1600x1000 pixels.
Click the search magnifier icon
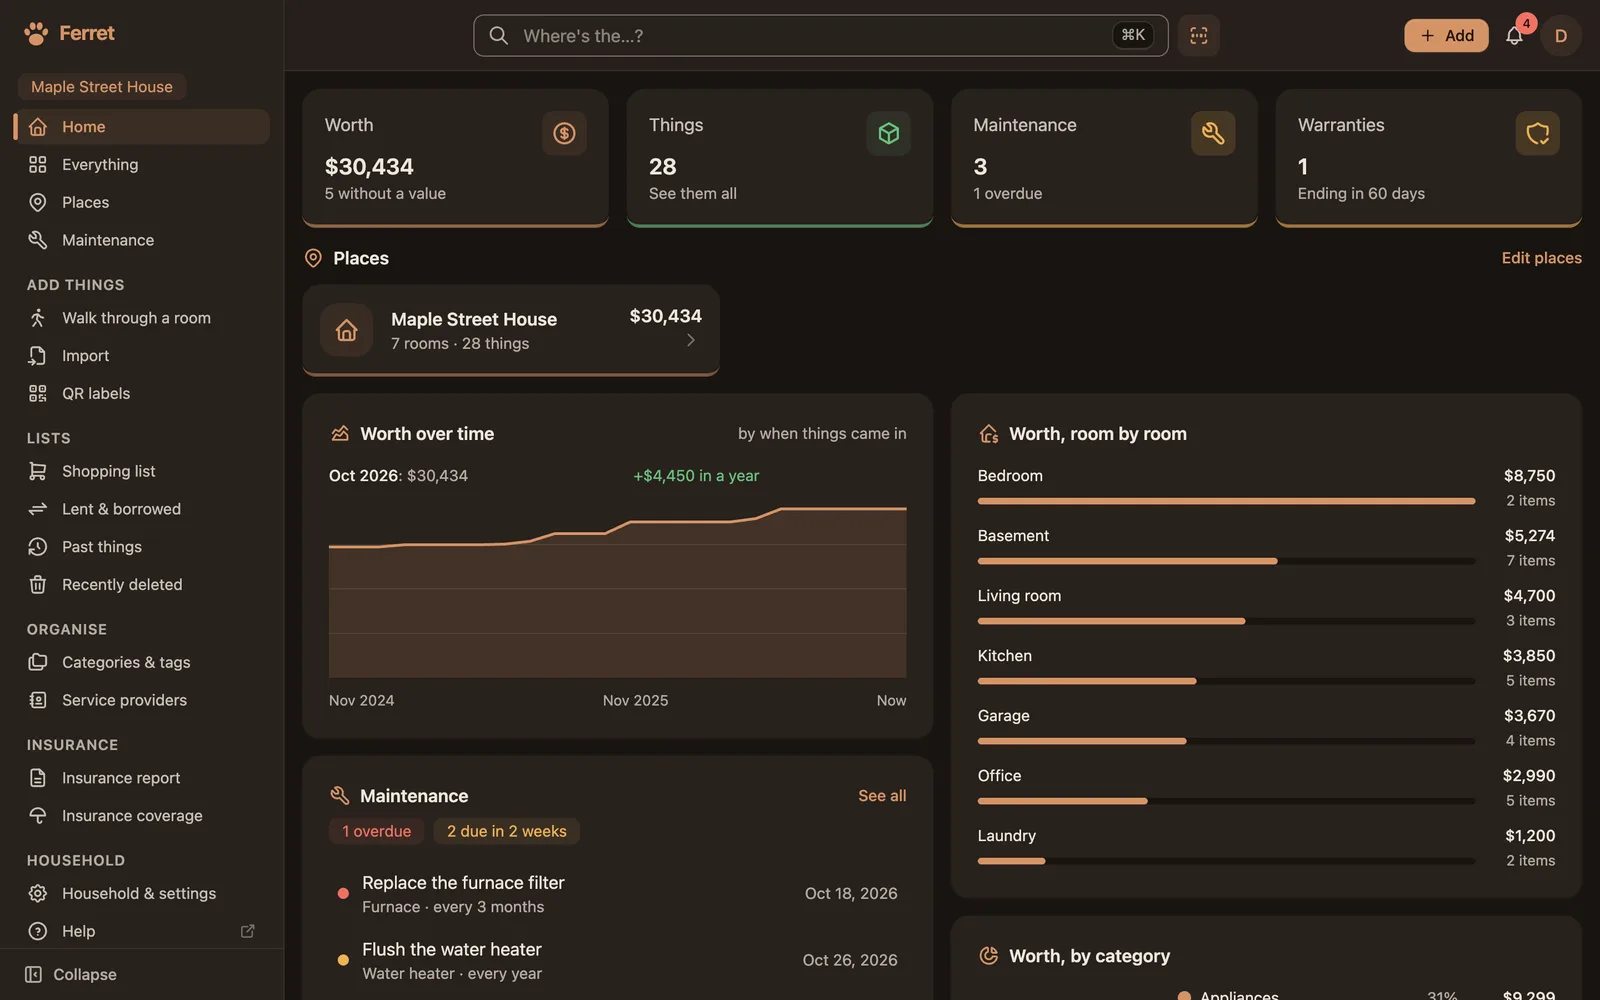click(498, 36)
